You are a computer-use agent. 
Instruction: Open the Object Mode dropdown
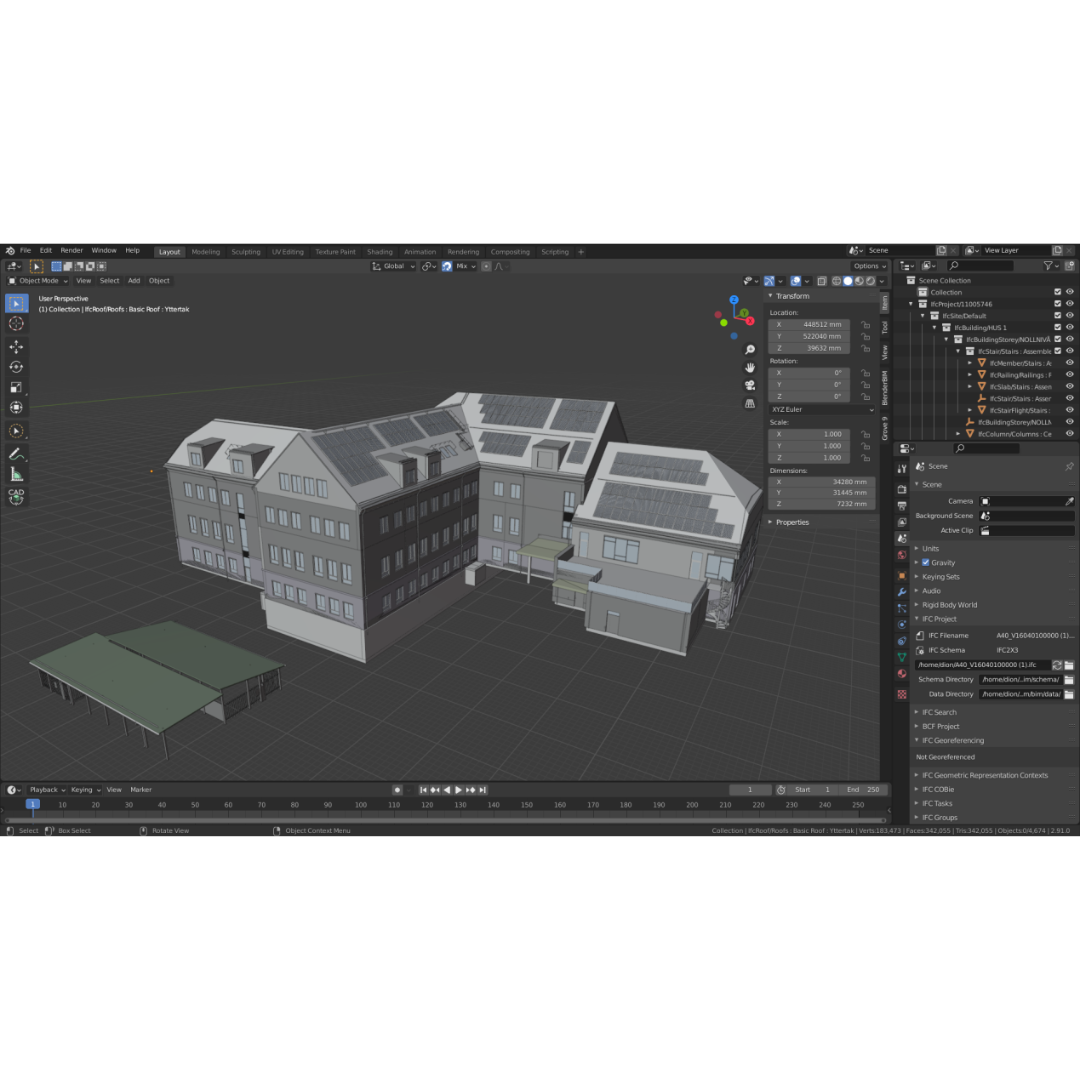39,281
